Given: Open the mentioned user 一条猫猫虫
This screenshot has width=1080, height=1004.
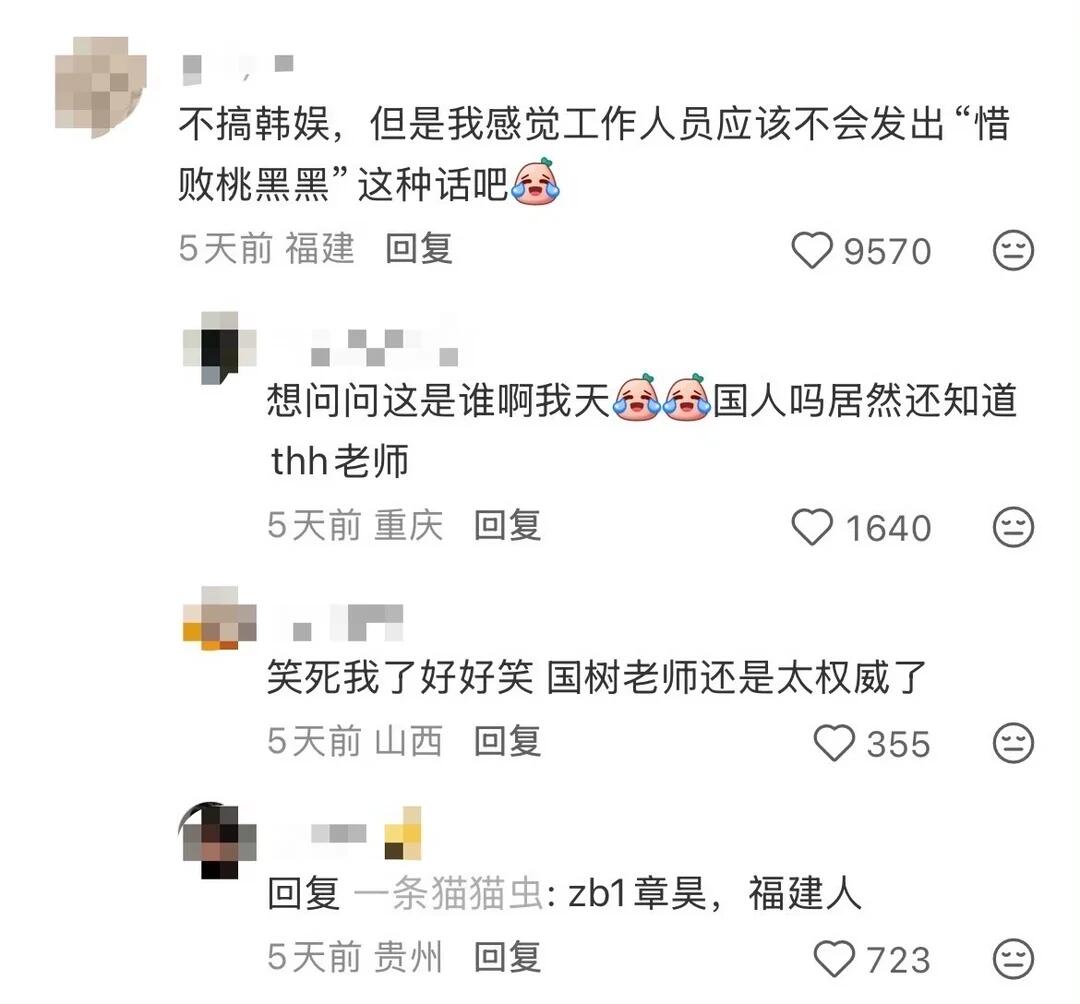Looking at the screenshot, I should pyautogui.click(x=449, y=894).
